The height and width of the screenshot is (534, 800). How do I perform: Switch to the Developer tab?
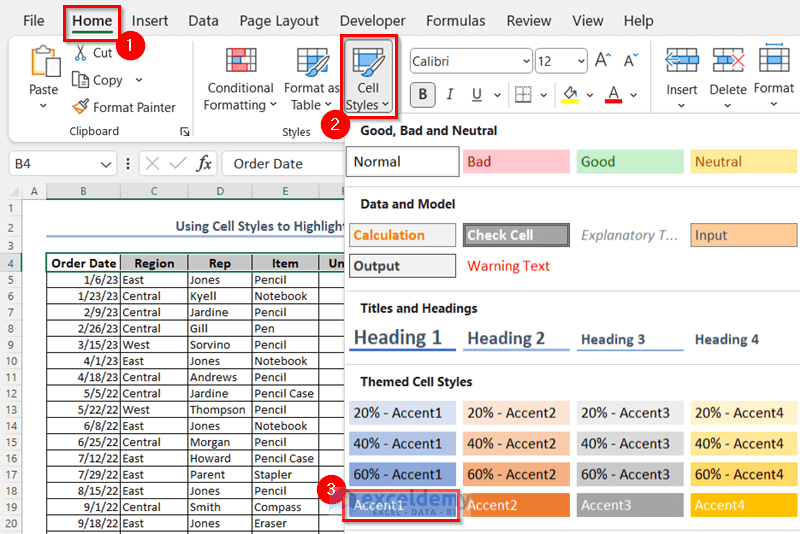coord(372,21)
